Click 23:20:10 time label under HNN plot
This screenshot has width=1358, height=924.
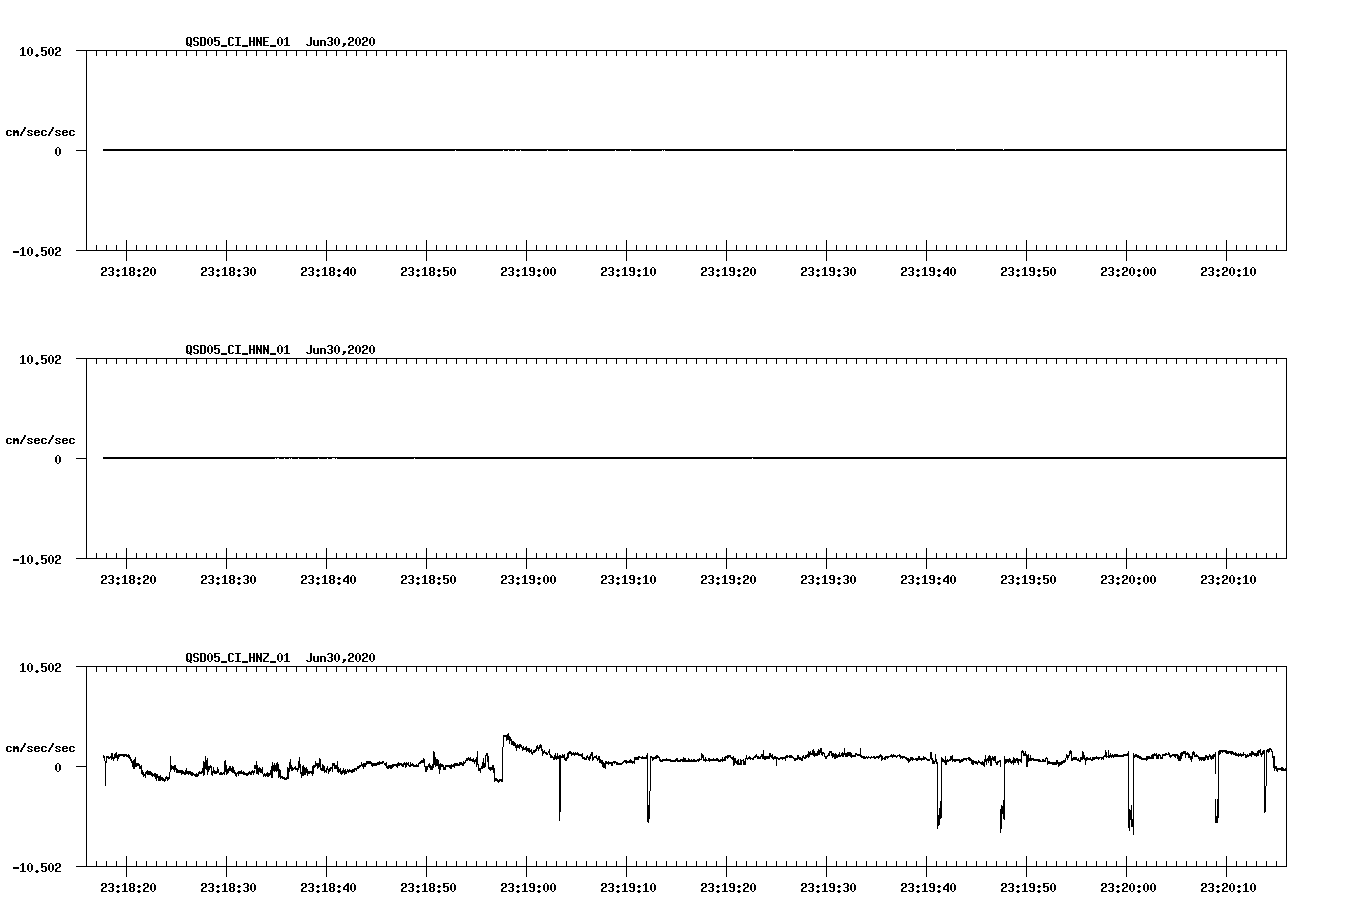point(1228,580)
